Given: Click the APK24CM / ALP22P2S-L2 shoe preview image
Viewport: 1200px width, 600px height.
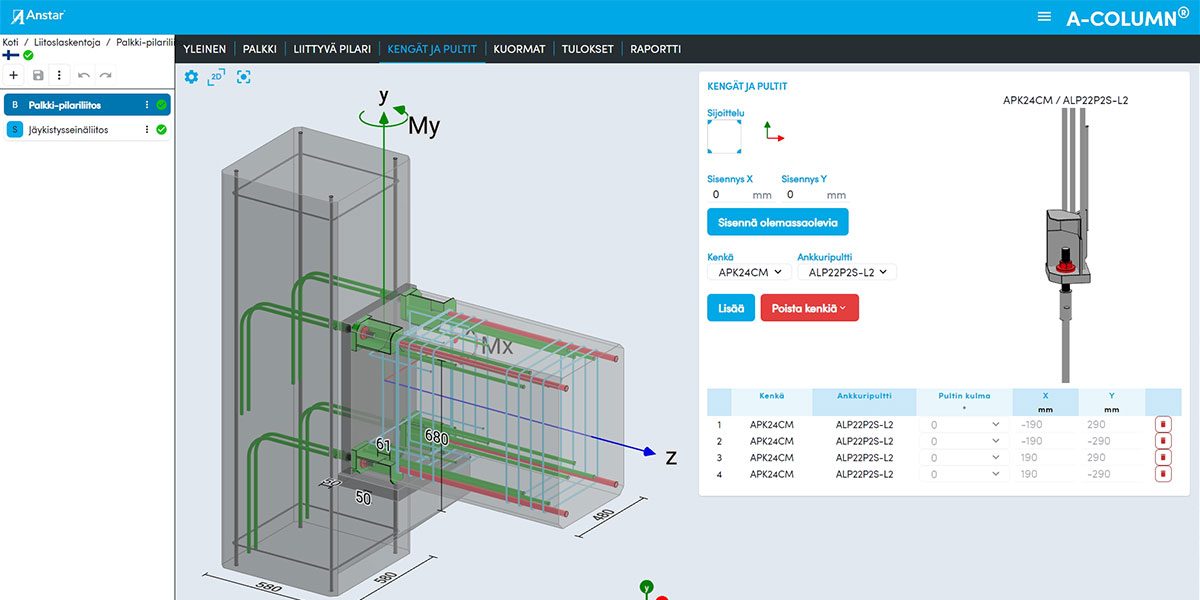Looking at the screenshot, I should pos(1068,245).
